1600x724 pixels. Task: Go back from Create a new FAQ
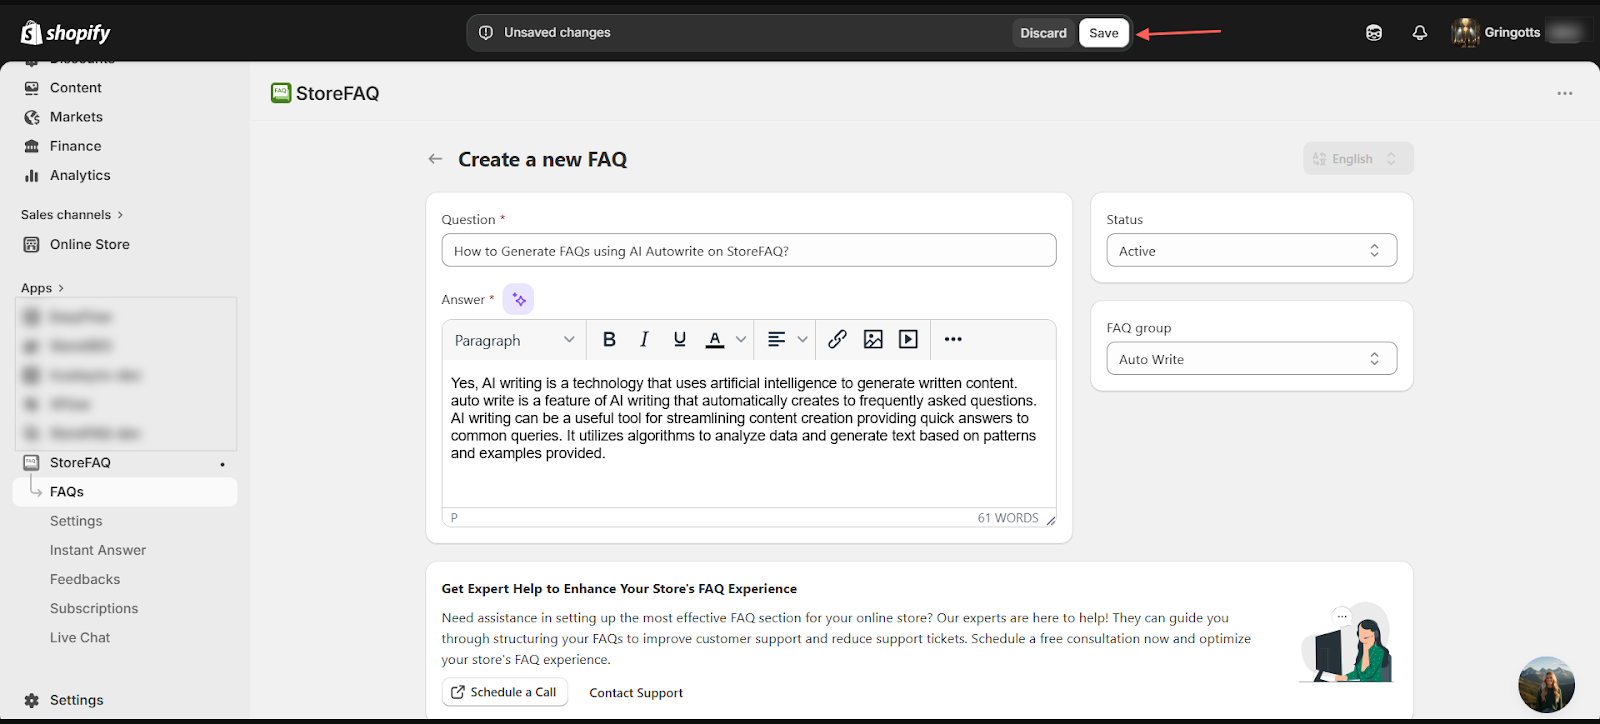(435, 159)
